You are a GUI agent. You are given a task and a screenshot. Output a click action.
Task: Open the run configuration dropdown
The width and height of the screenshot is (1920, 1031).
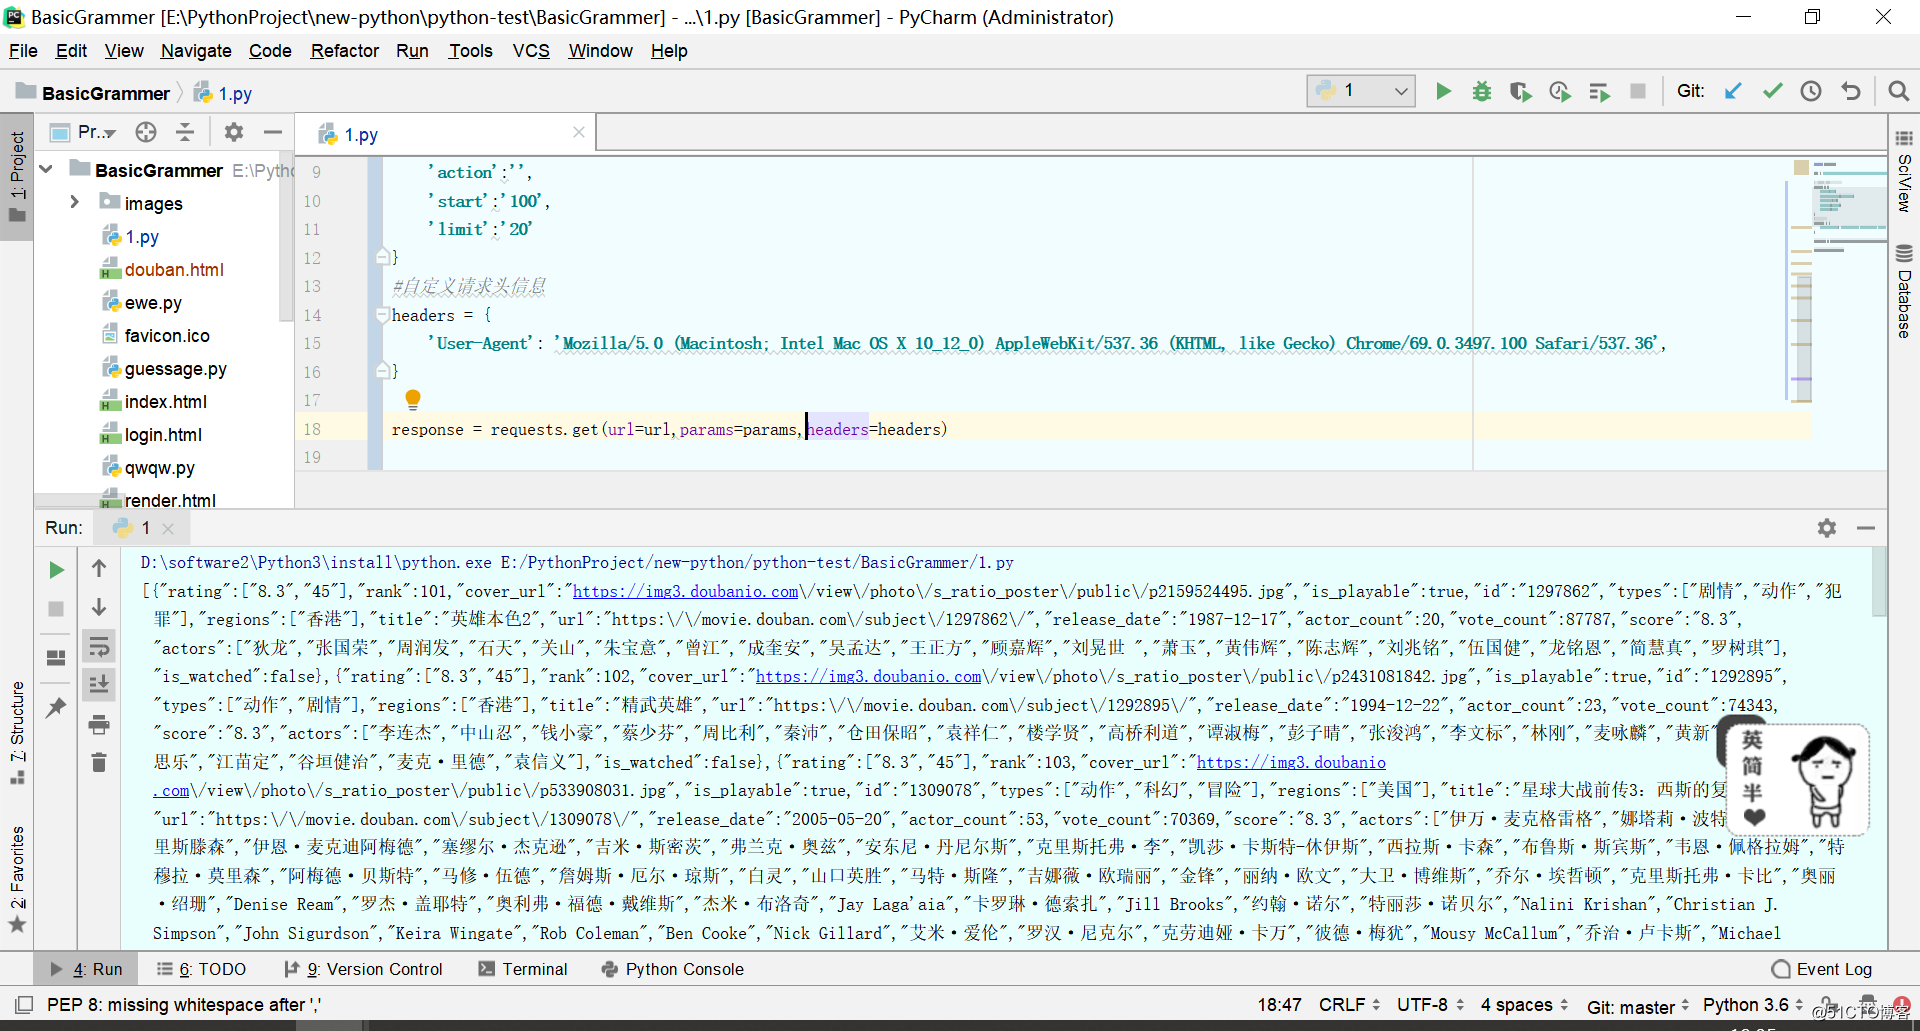click(x=1360, y=91)
